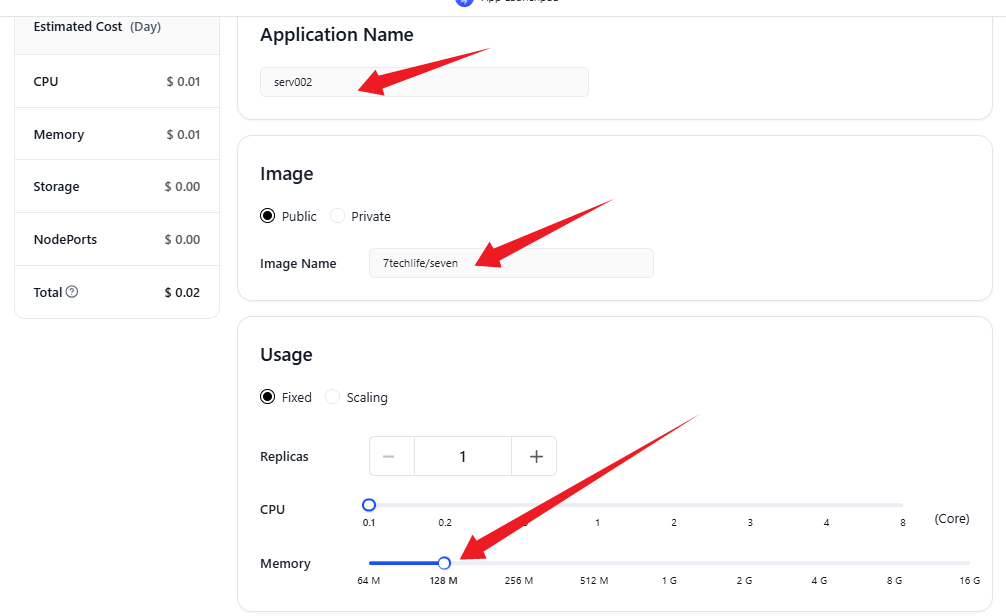Click the NodePorts label in cost panel

pyautogui.click(x=65, y=239)
